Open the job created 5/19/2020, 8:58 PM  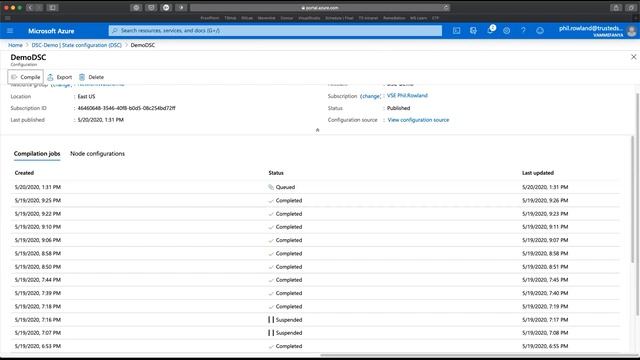[x=315, y=253]
